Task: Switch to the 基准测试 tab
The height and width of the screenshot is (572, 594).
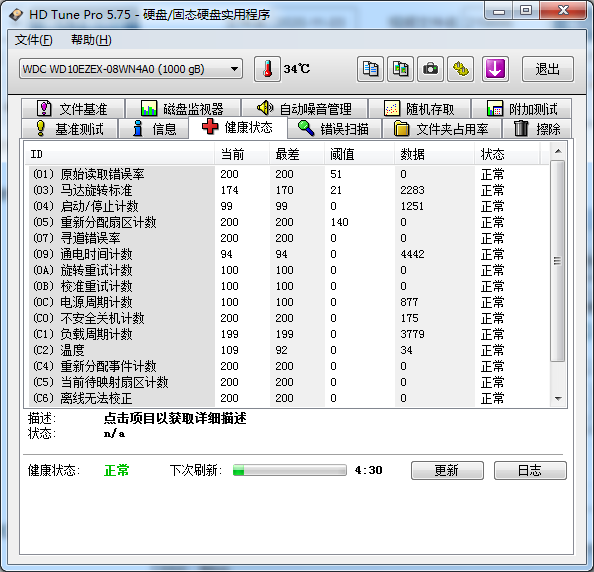Action: coord(70,129)
